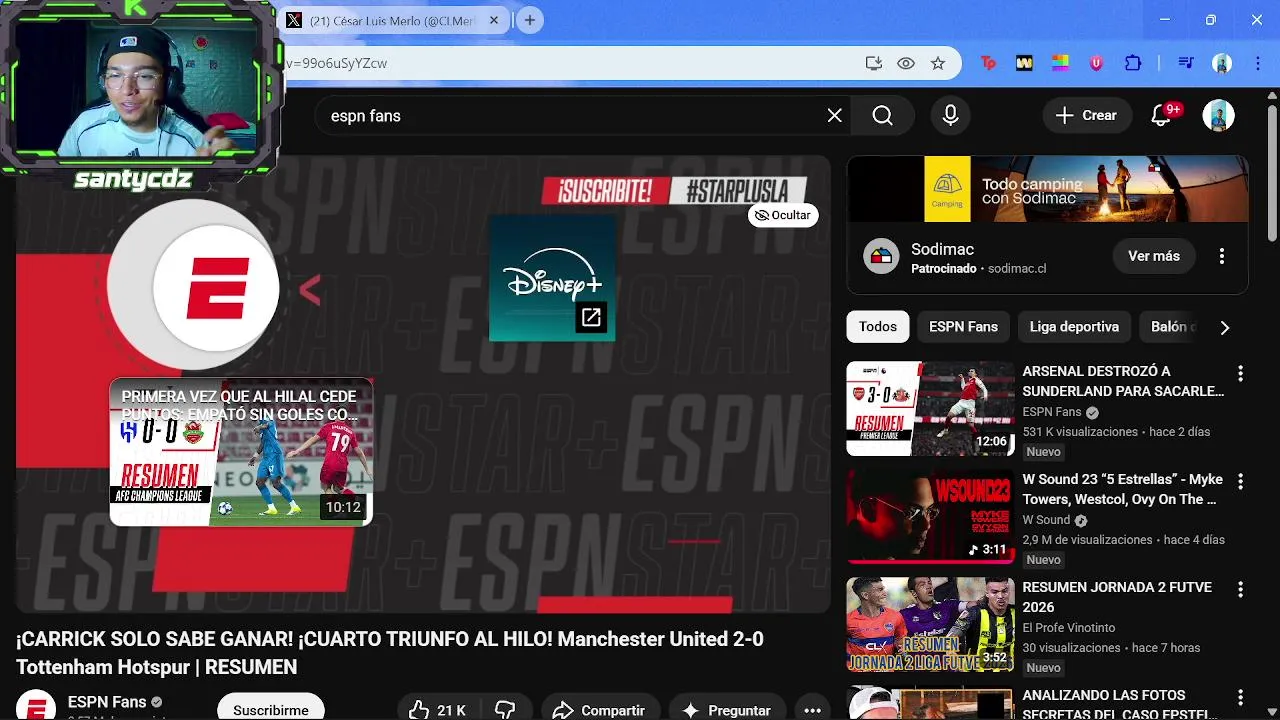Screen dimensions: 1280x720
Task: Click the Preguntar button
Action: tap(727, 709)
